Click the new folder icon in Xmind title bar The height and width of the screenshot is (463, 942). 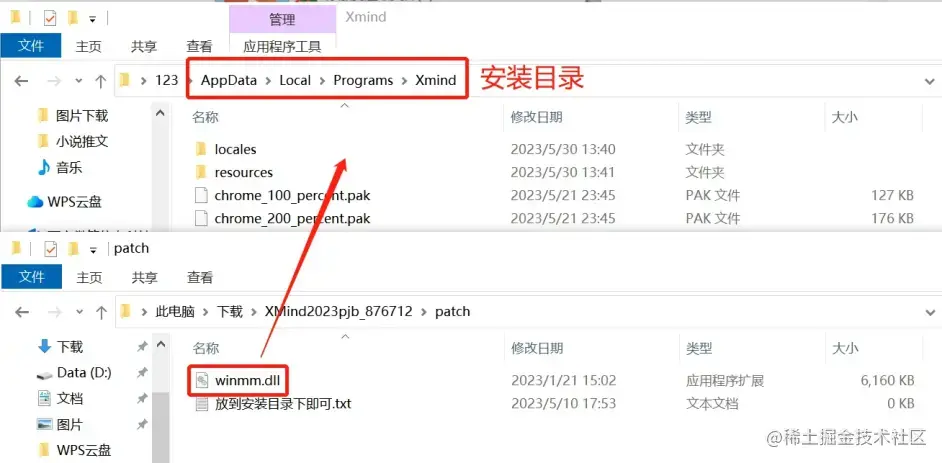[73, 19]
